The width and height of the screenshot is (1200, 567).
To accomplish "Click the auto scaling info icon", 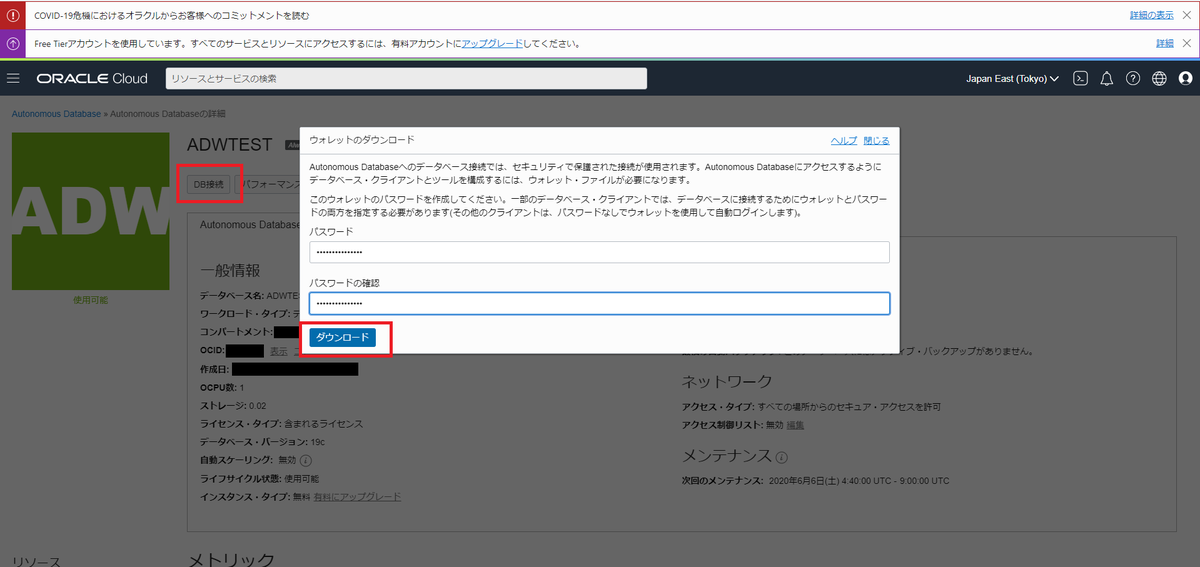I will tap(306, 460).
